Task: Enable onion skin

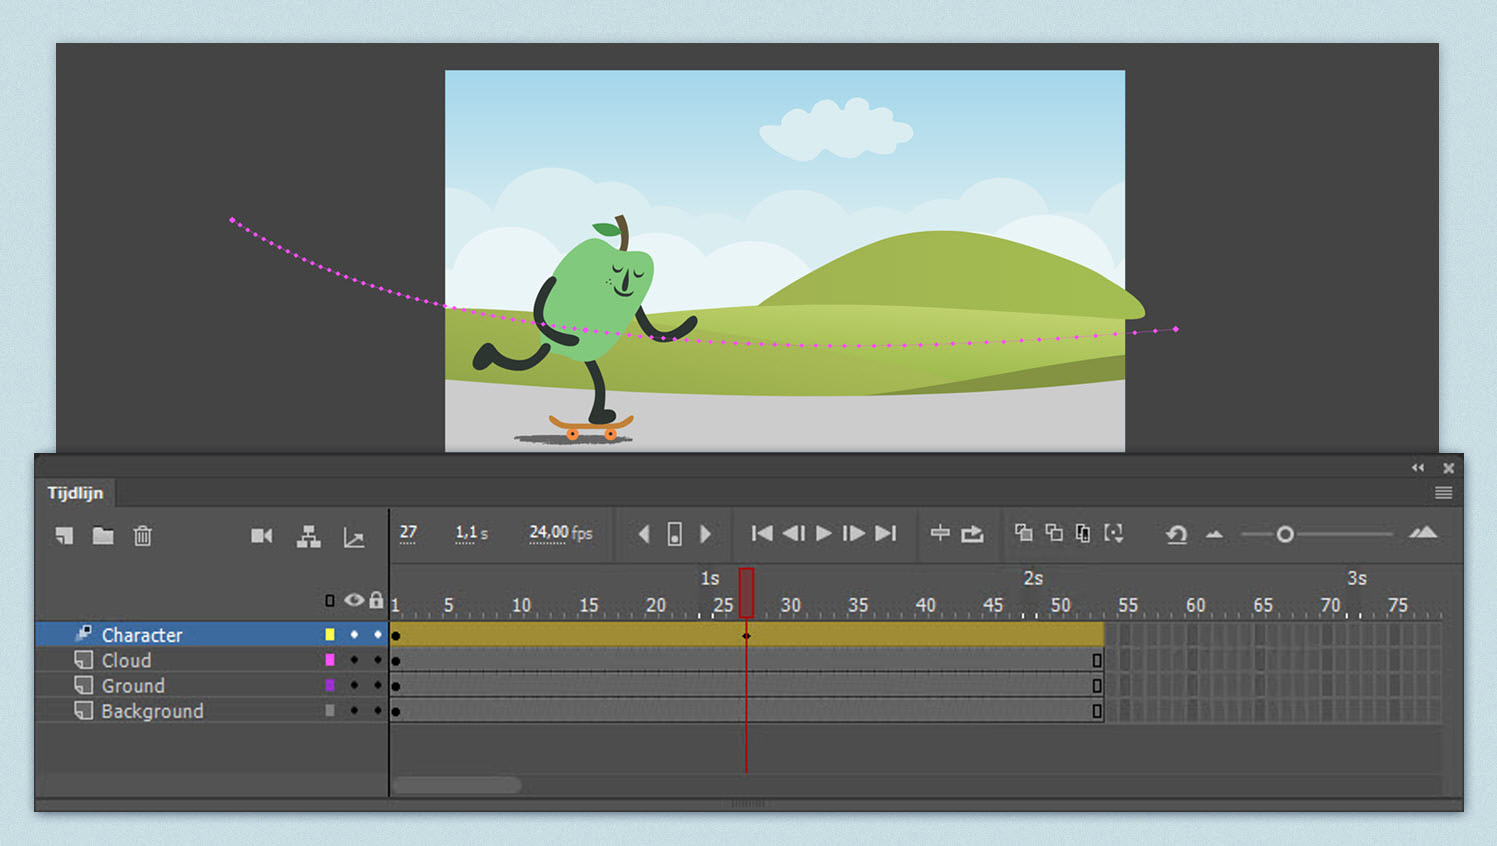Action: [1023, 532]
